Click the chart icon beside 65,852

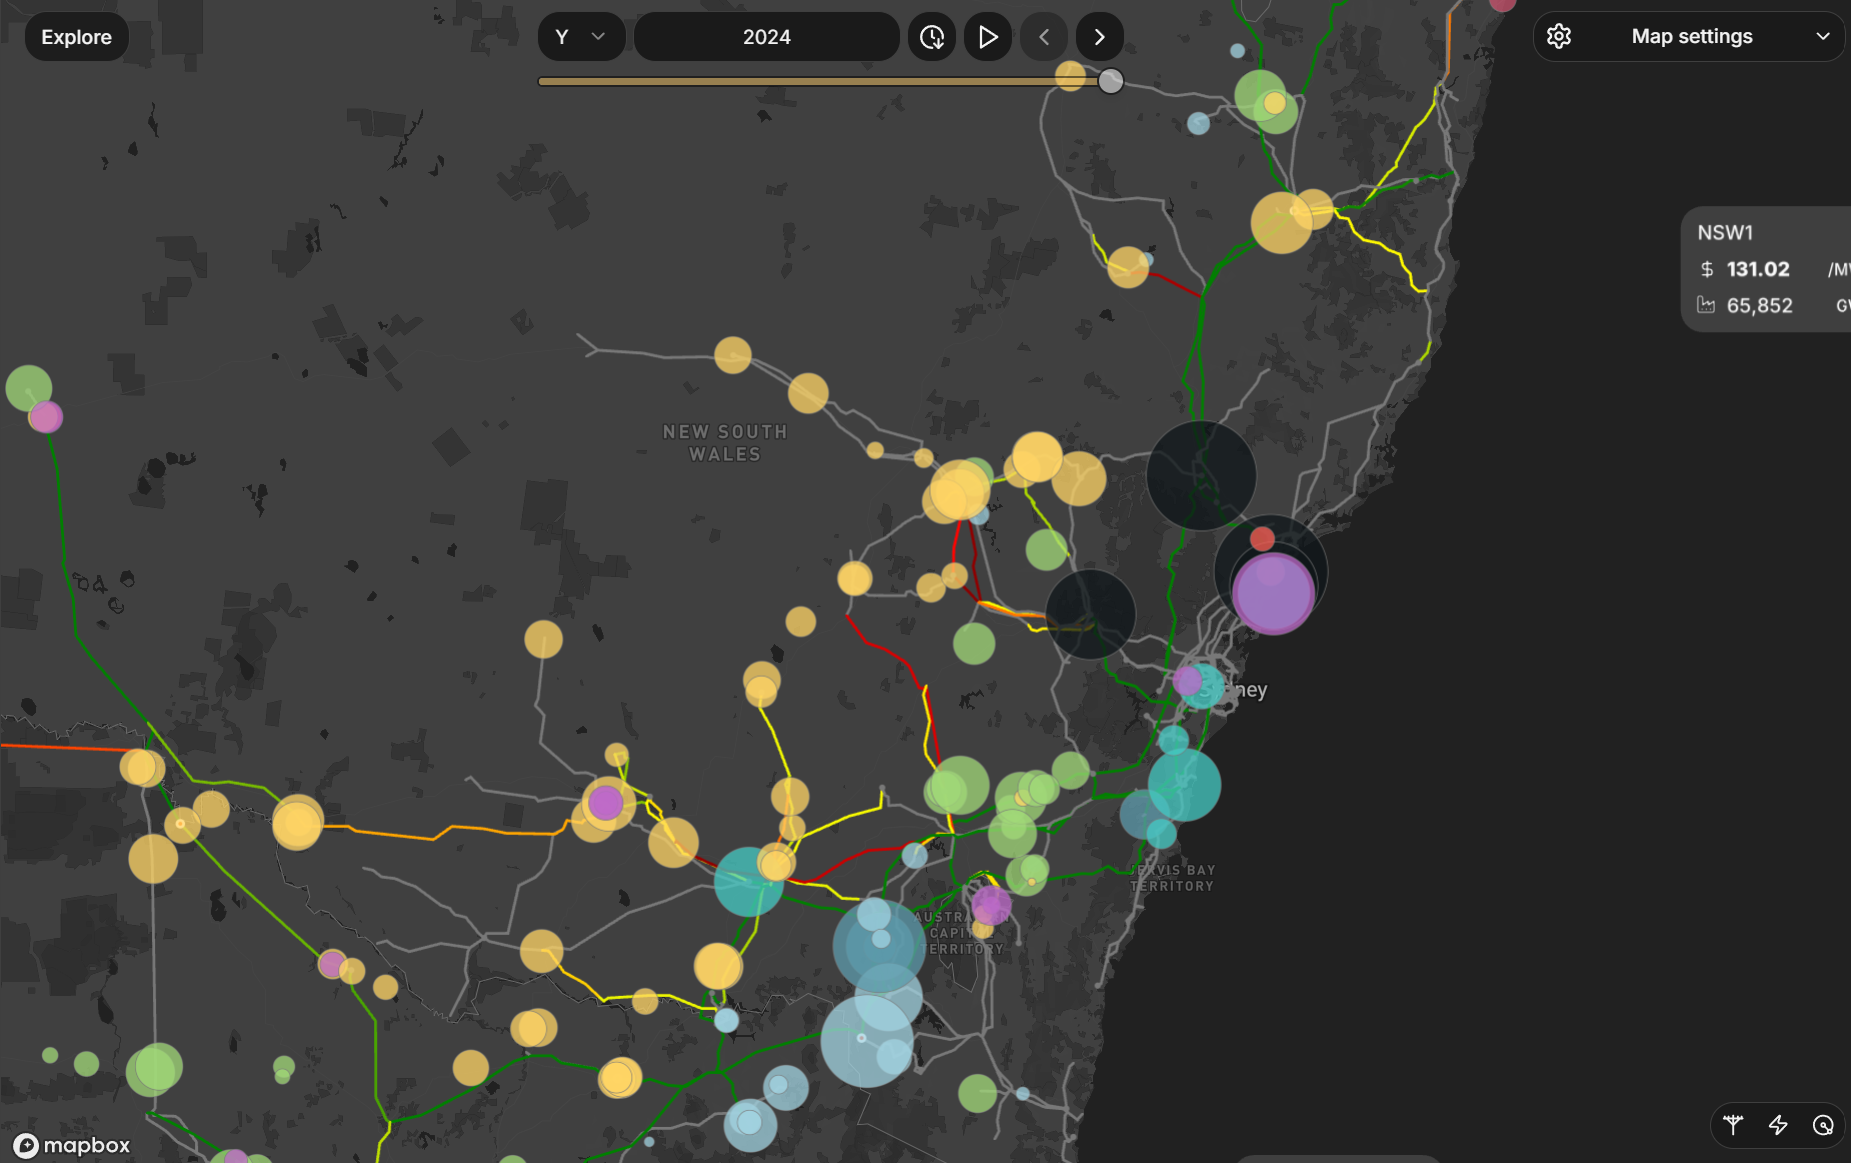[1706, 305]
